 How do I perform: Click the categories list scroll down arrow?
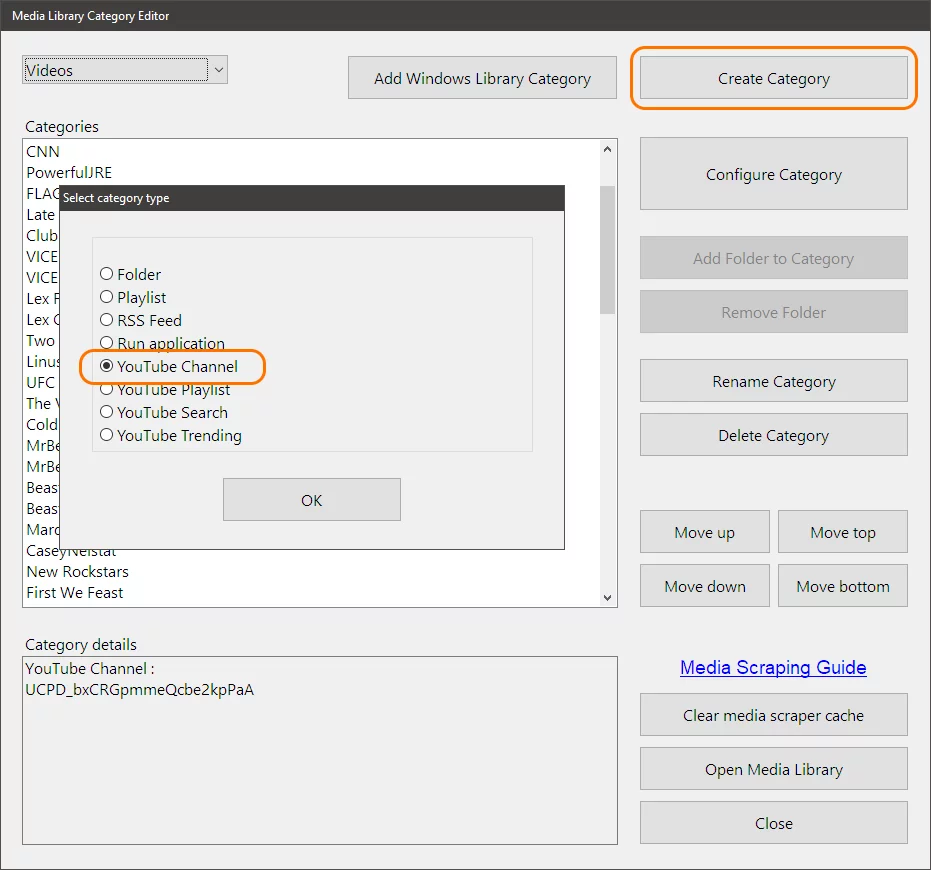pos(607,597)
